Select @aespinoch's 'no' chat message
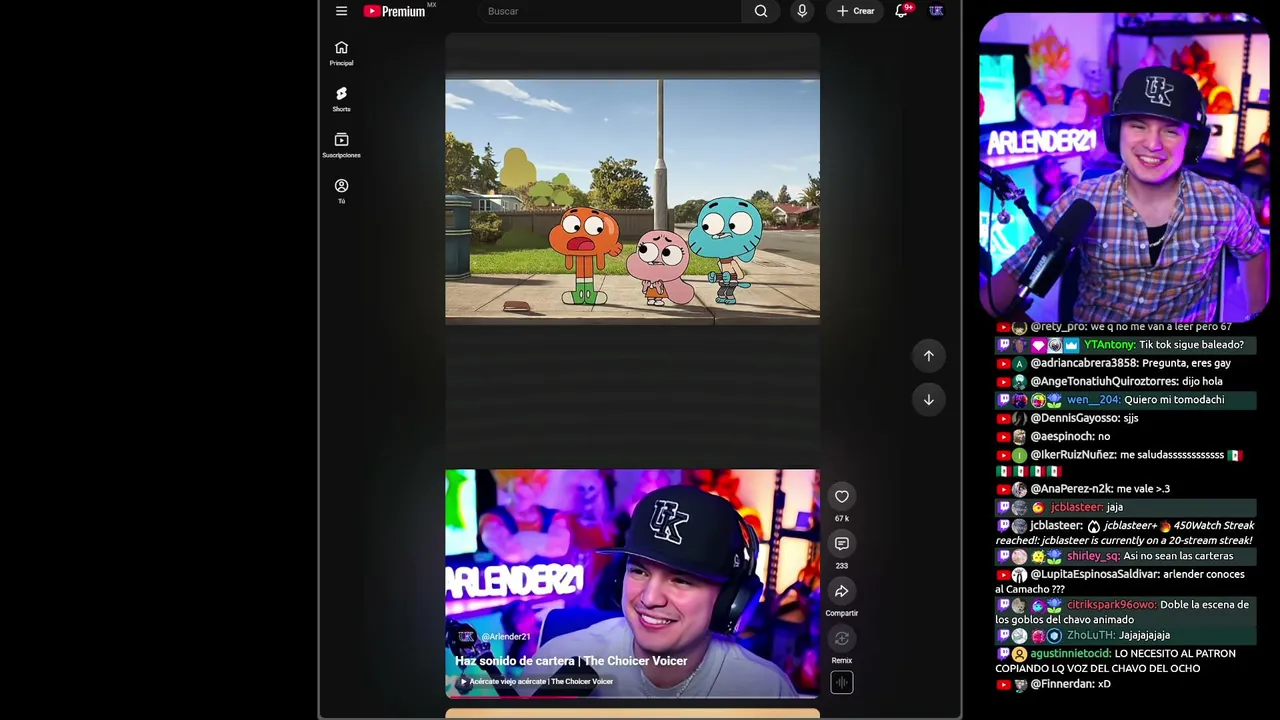 pyautogui.click(x=1053, y=436)
